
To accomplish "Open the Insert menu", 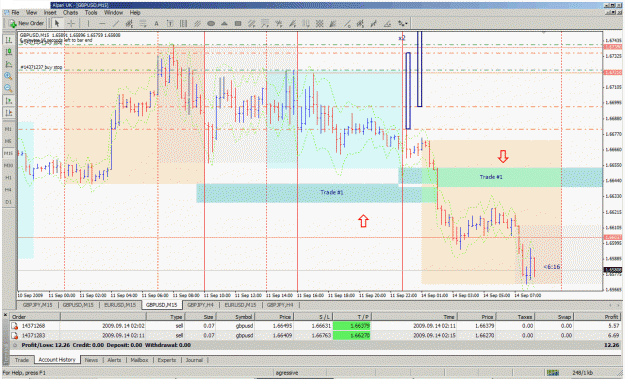I will tap(50, 12).
